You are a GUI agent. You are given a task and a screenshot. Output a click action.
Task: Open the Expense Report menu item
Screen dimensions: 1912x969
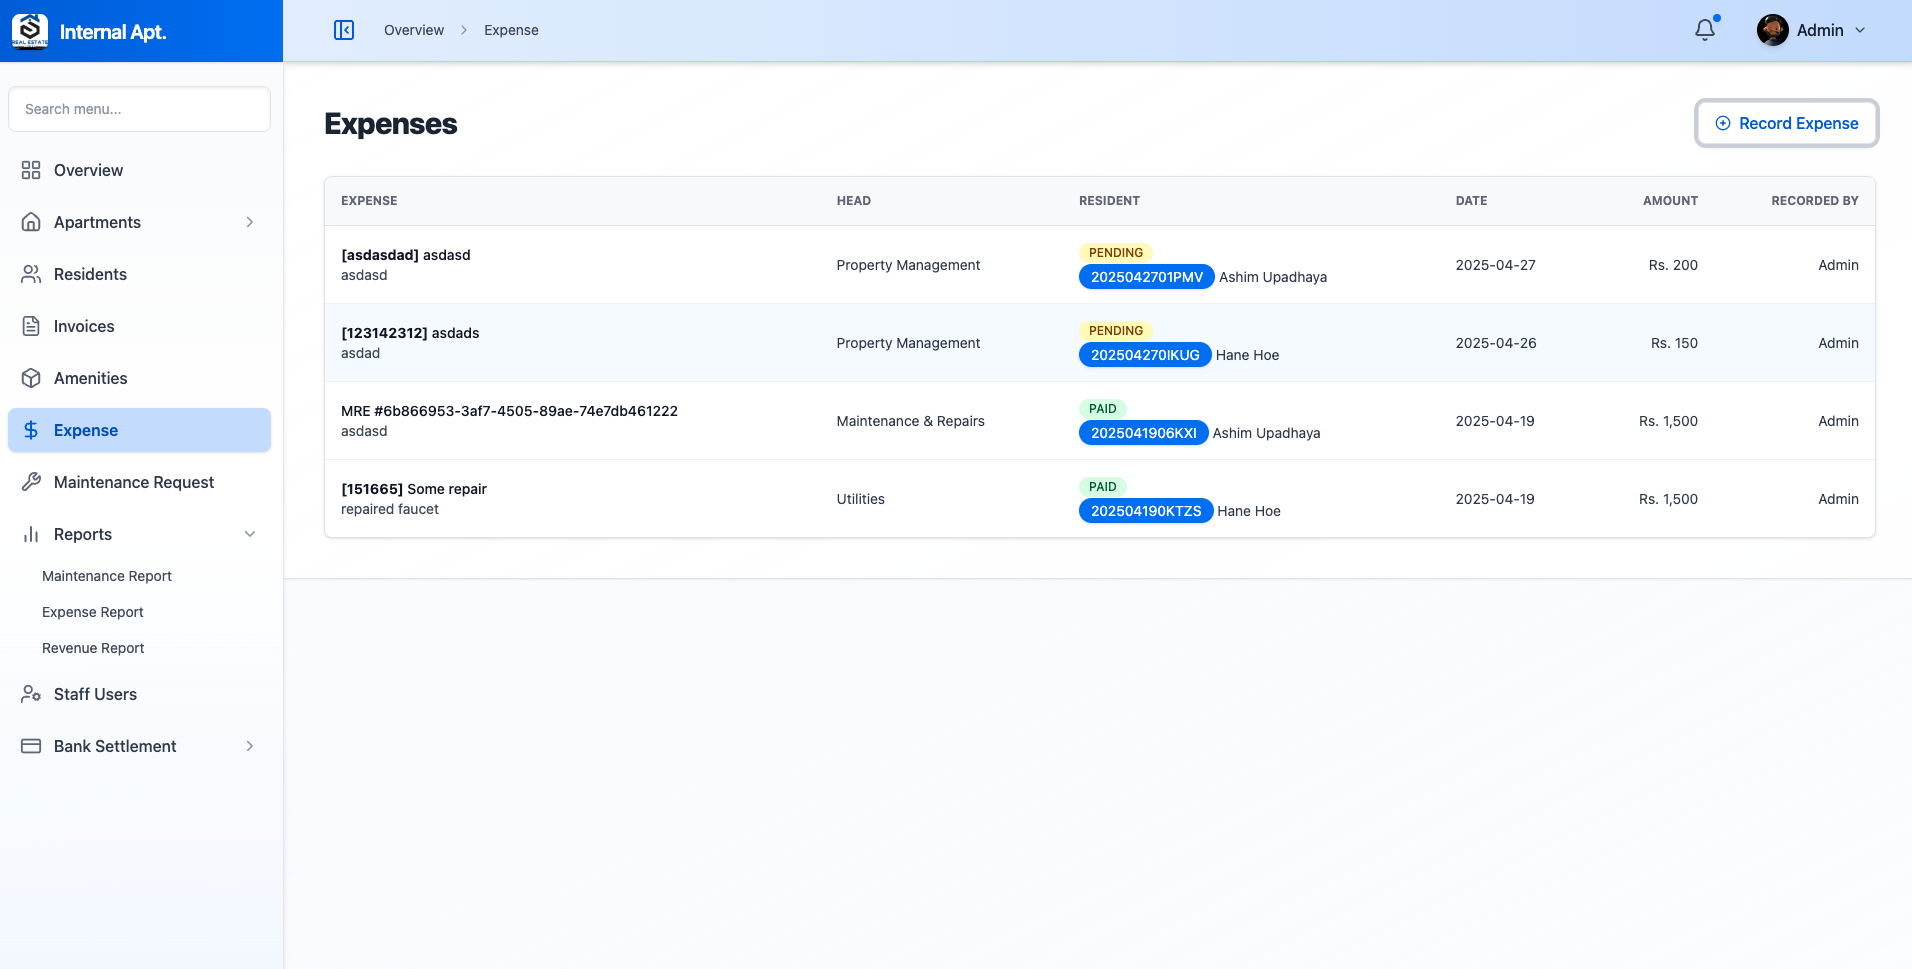click(92, 611)
